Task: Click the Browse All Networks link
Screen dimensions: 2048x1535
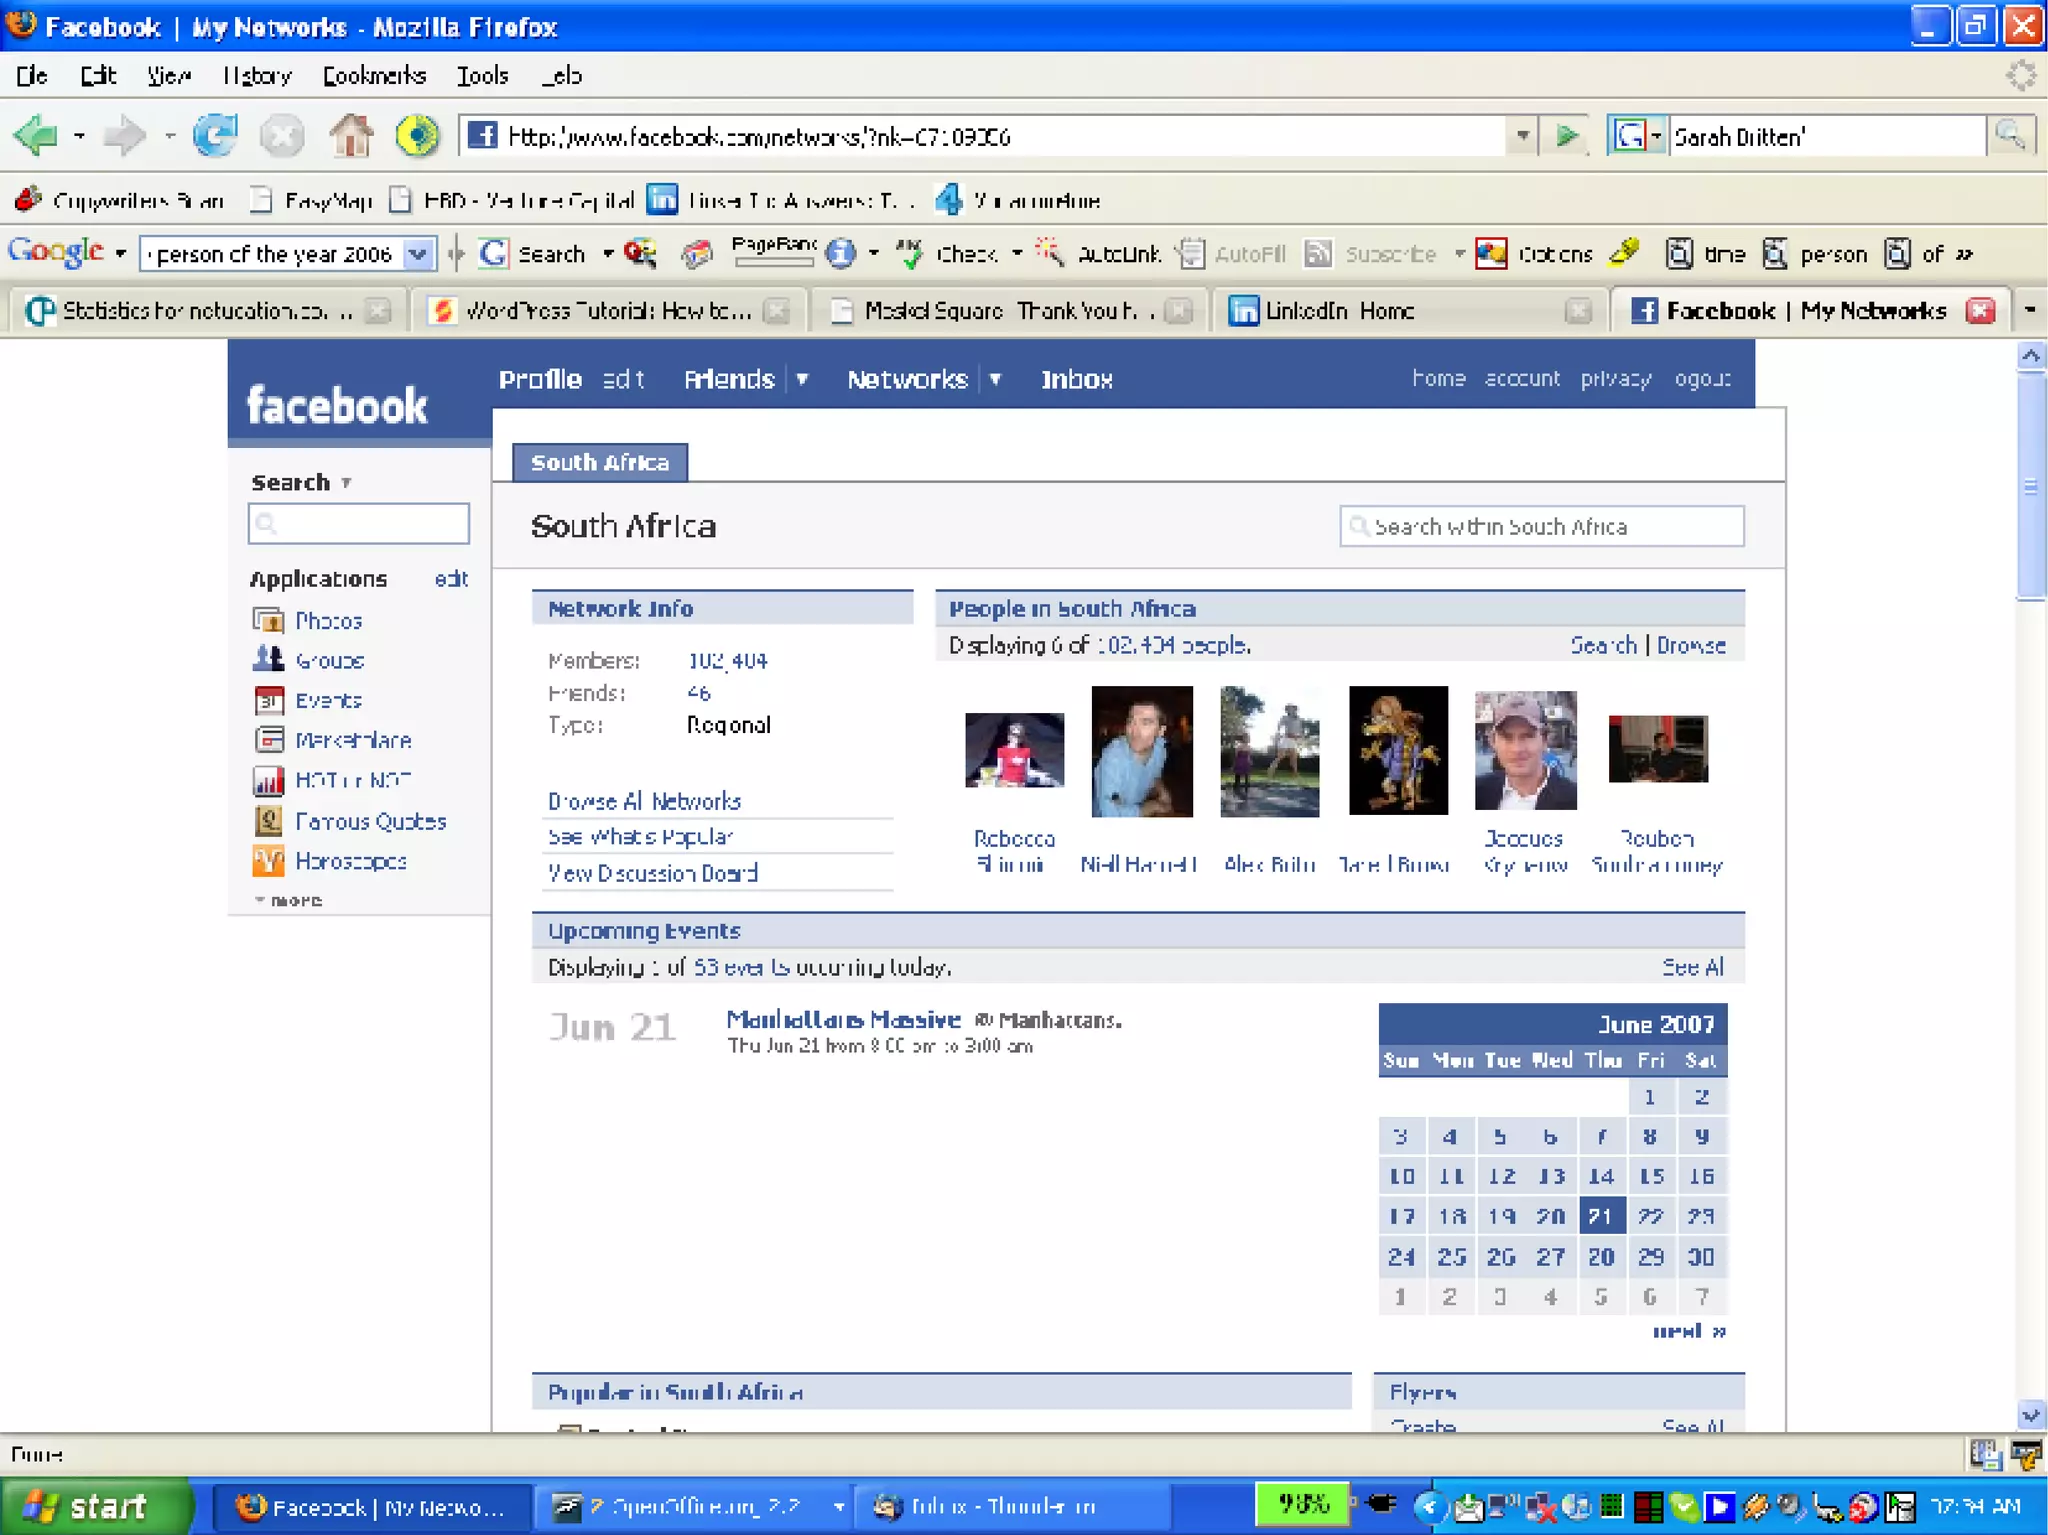Action: [644, 801]
